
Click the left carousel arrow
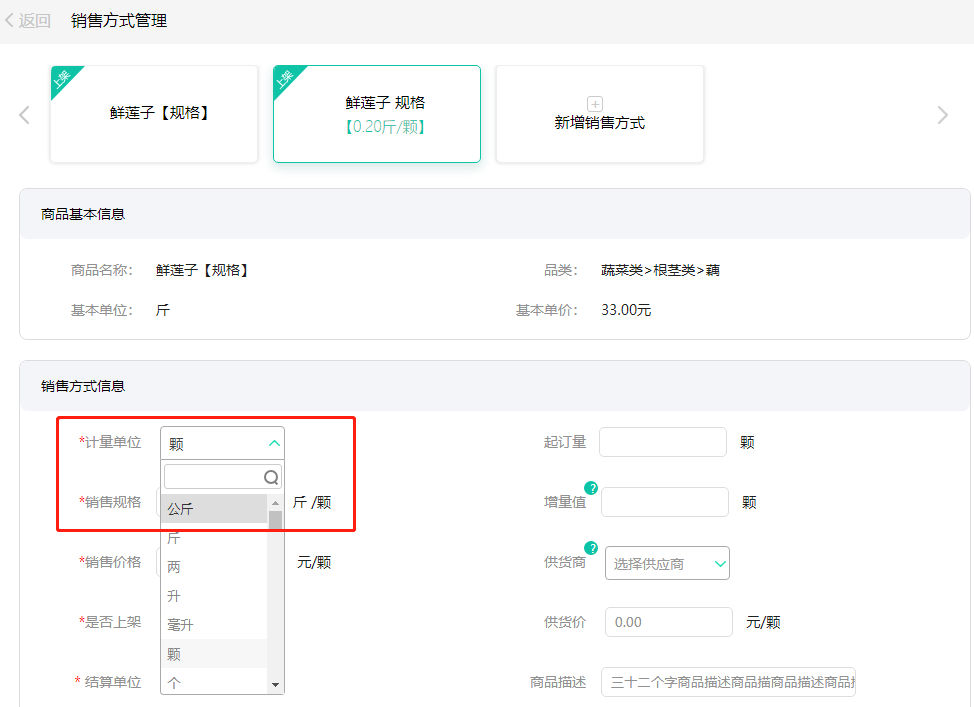(x=24, y=113)
